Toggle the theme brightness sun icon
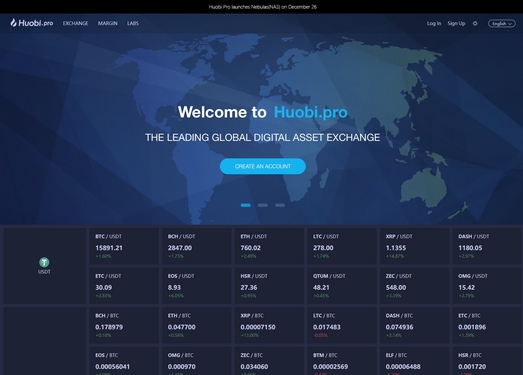This screenshot has width=523, height=375. (475, 23)
